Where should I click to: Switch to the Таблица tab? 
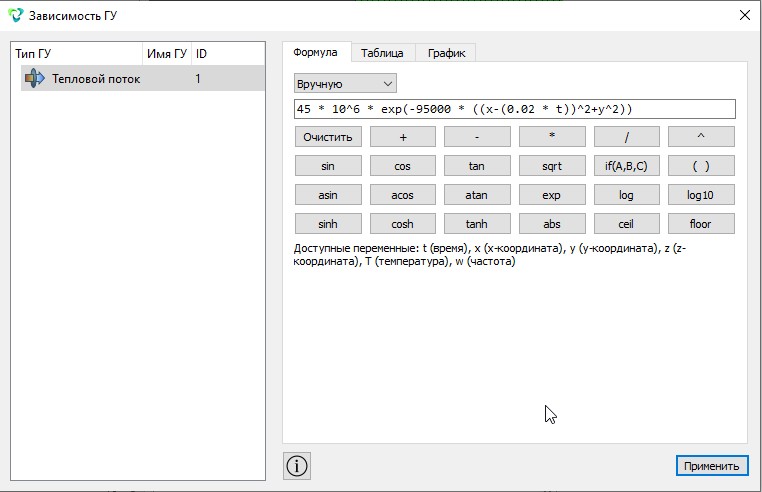[x=382, y=53]
